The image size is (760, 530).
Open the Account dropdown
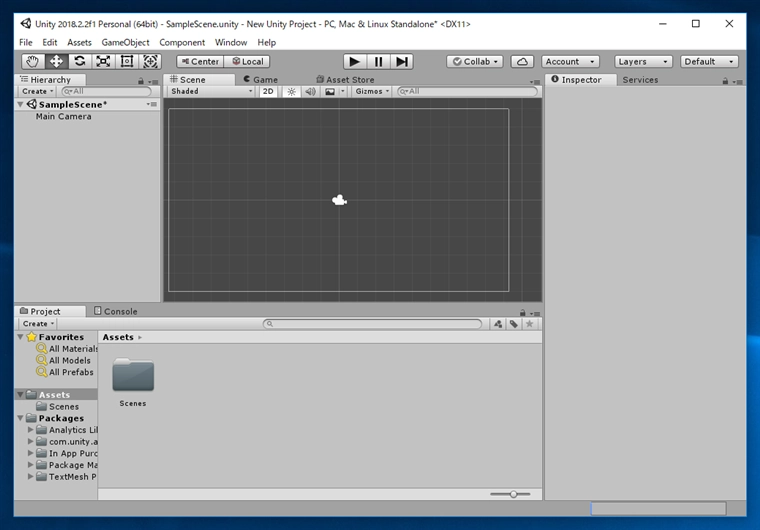[x=570, y=62]
